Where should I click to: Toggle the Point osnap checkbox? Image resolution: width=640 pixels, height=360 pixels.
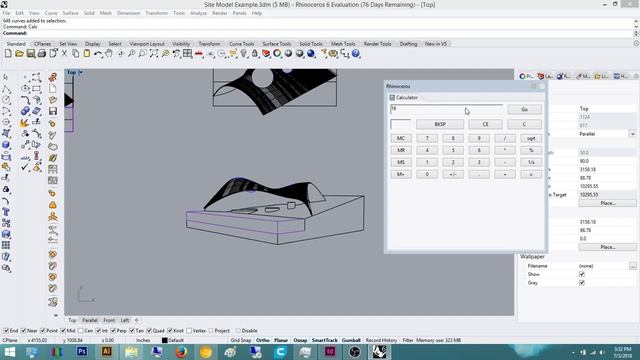(x=42, y=331)
